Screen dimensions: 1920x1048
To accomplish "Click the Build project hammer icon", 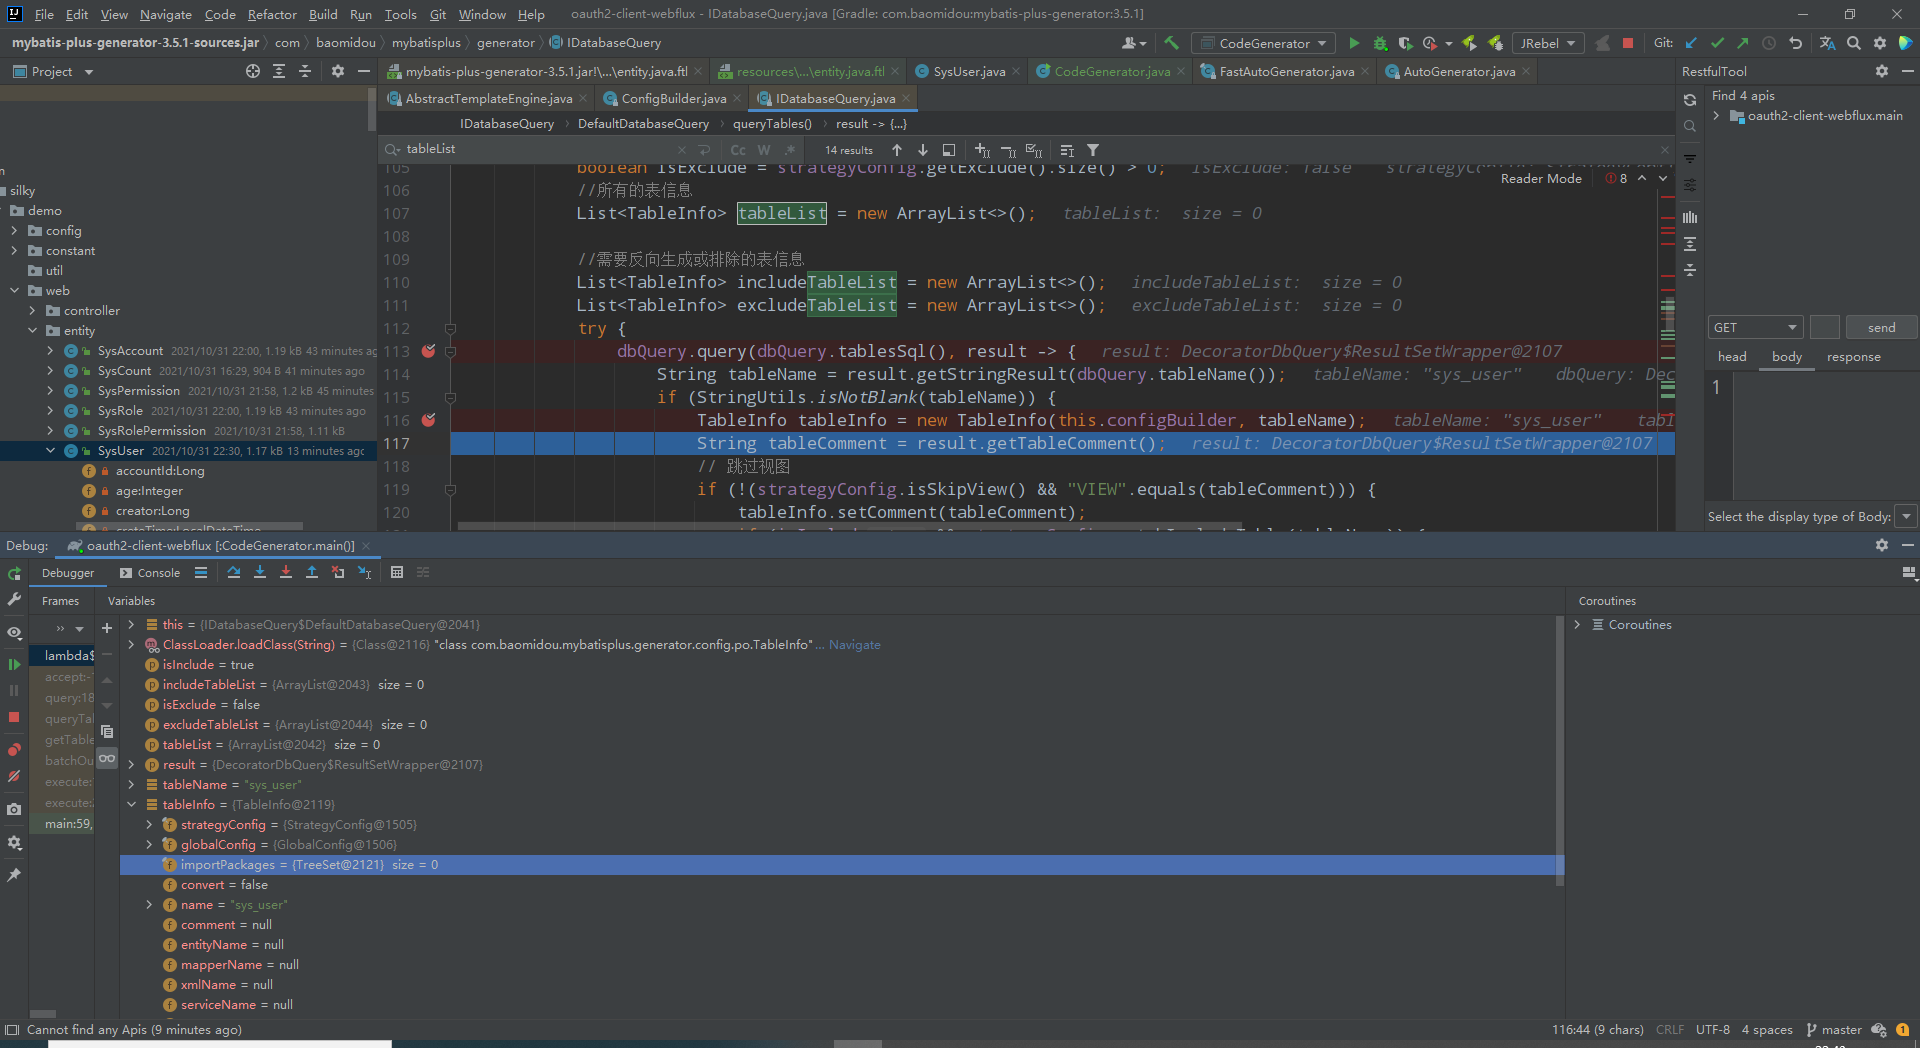I will coord(1171,43).
